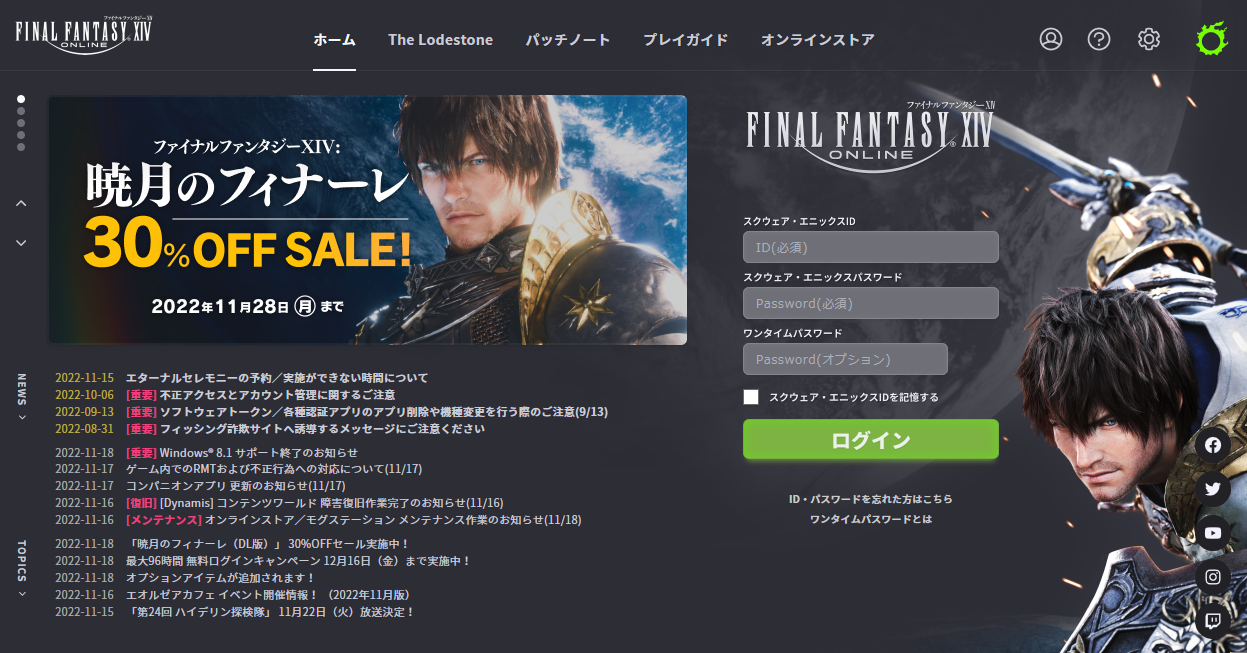Select the last banner carousel dot

[x=21, y=147]
